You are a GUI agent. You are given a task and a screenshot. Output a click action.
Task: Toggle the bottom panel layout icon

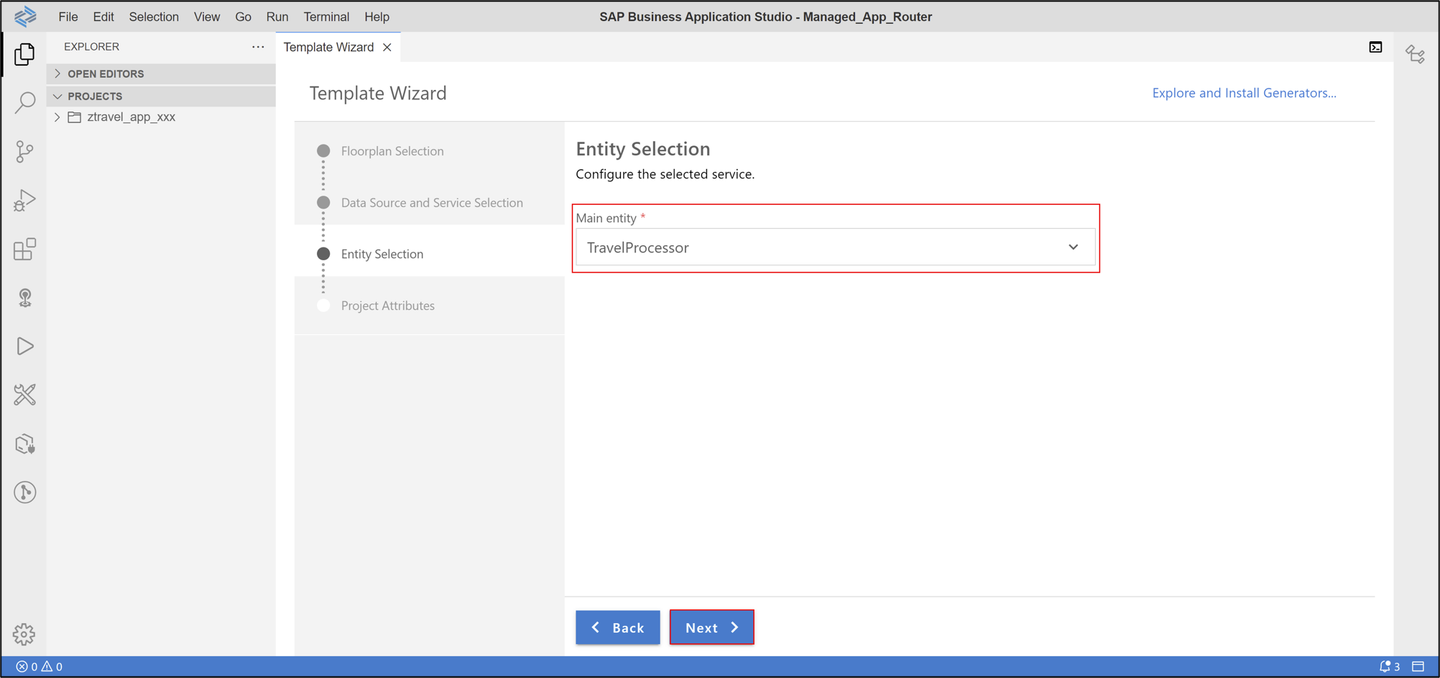[1418, 666]
